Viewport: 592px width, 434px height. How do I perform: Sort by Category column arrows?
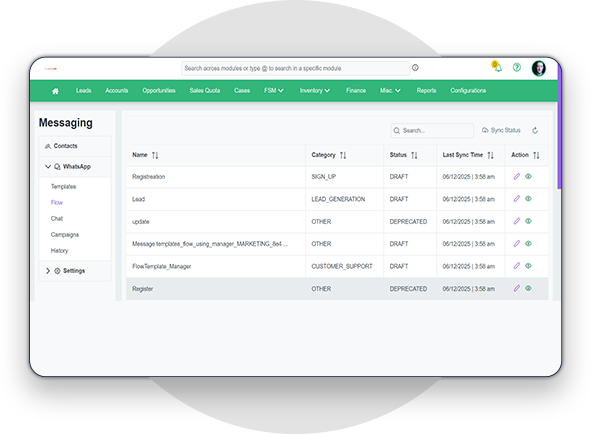point(343,155)
